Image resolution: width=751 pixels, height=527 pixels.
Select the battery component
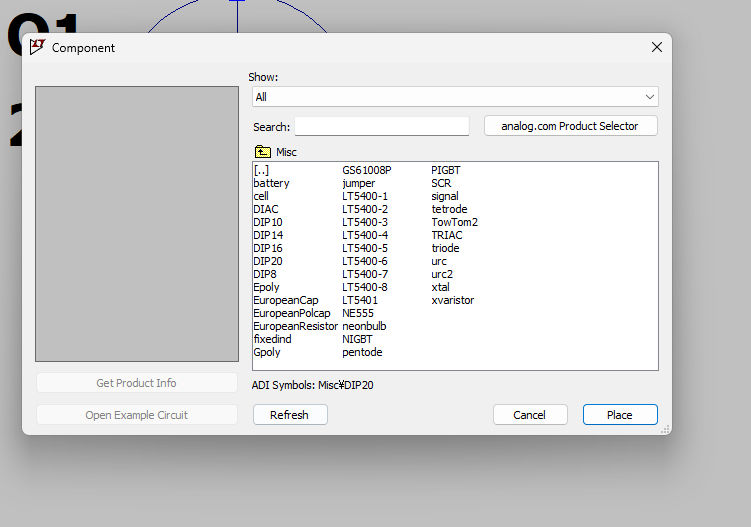[x=271, y=184]
